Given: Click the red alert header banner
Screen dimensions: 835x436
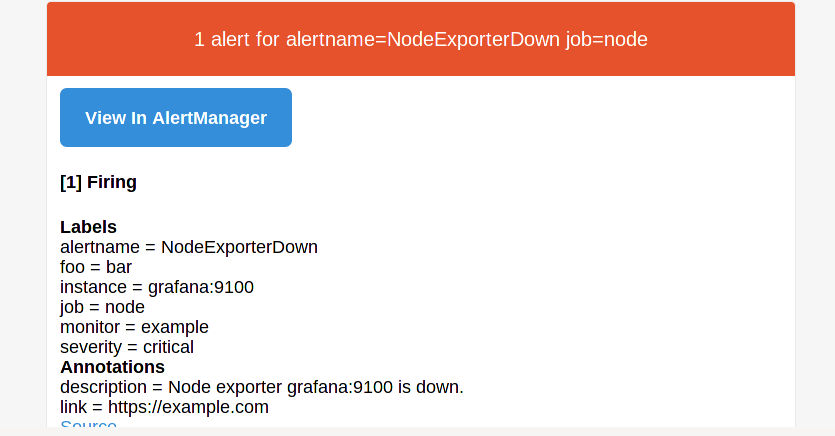Looking at the screenshot, I should click(x=421, y=39).
